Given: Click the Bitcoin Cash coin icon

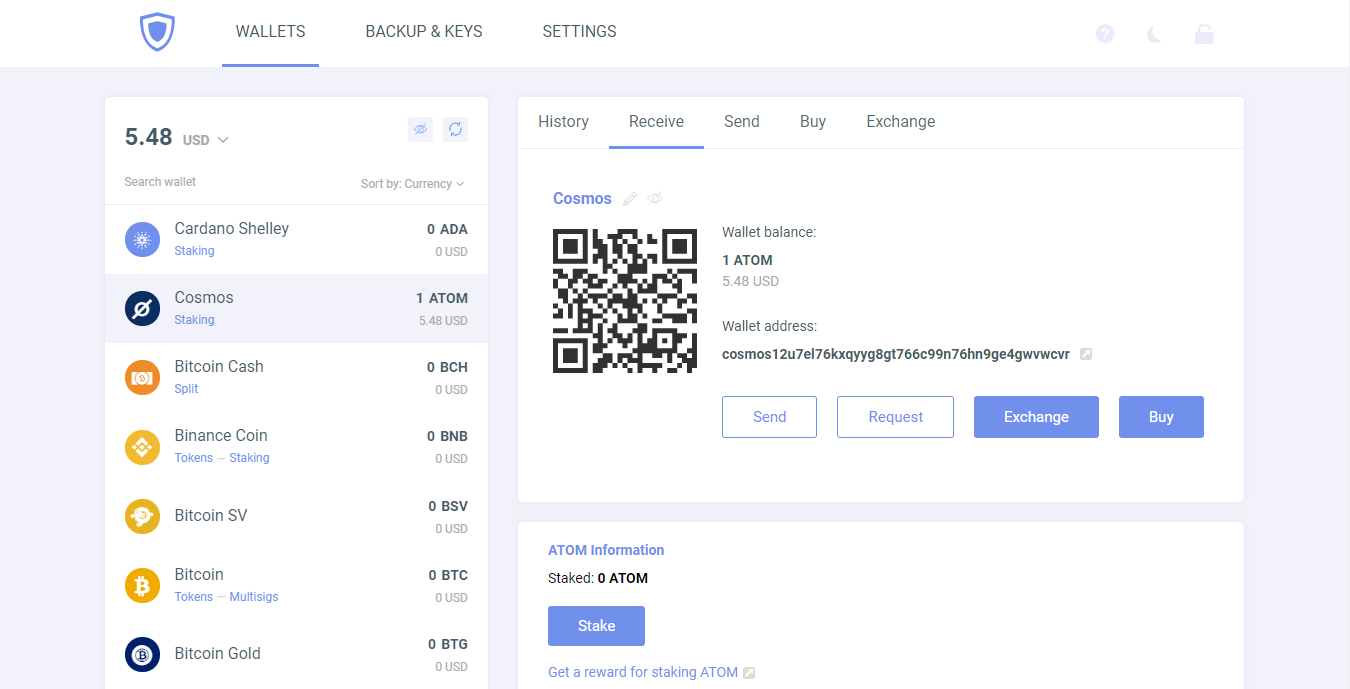Looking at the screenshot, I should pos(142,377).
